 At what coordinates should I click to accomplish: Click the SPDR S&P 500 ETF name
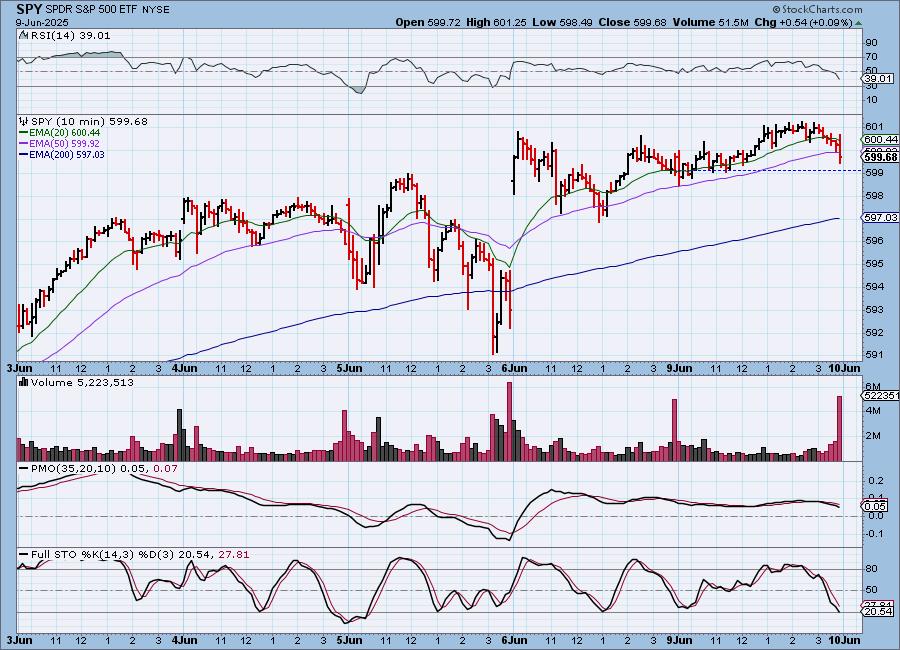pos(91,10)
